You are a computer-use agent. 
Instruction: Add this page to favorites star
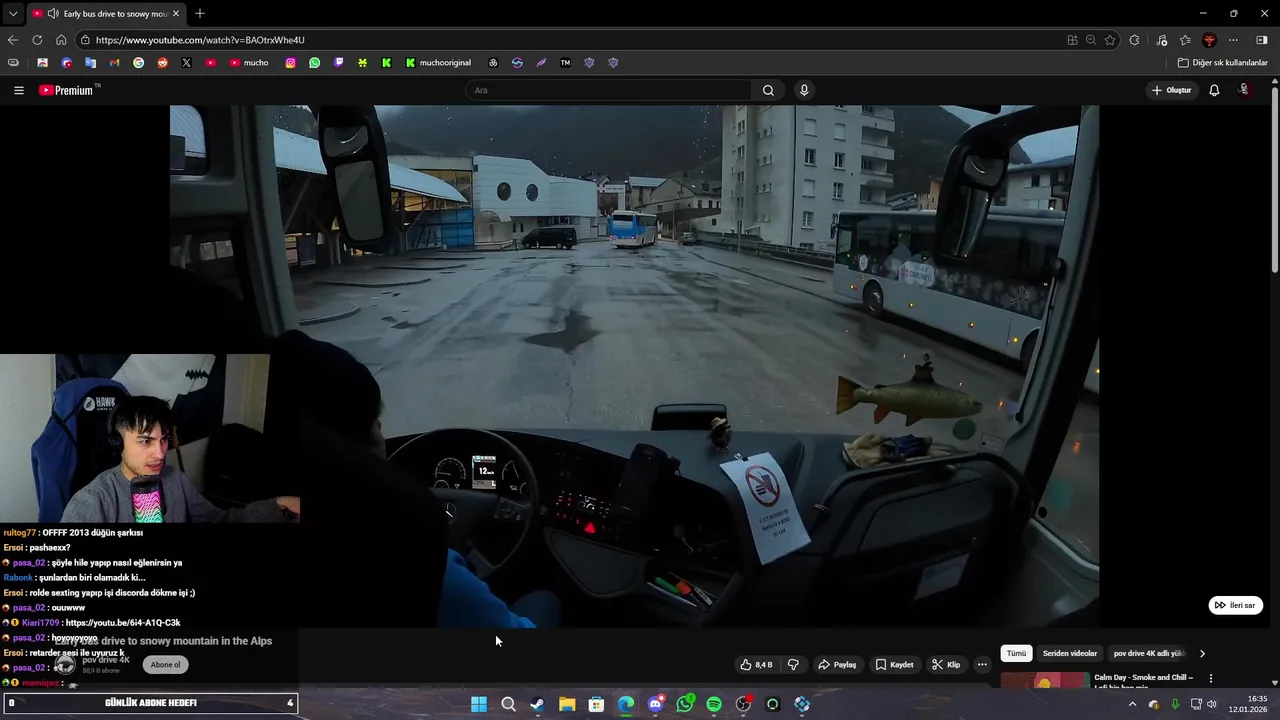coord(1110,40)
